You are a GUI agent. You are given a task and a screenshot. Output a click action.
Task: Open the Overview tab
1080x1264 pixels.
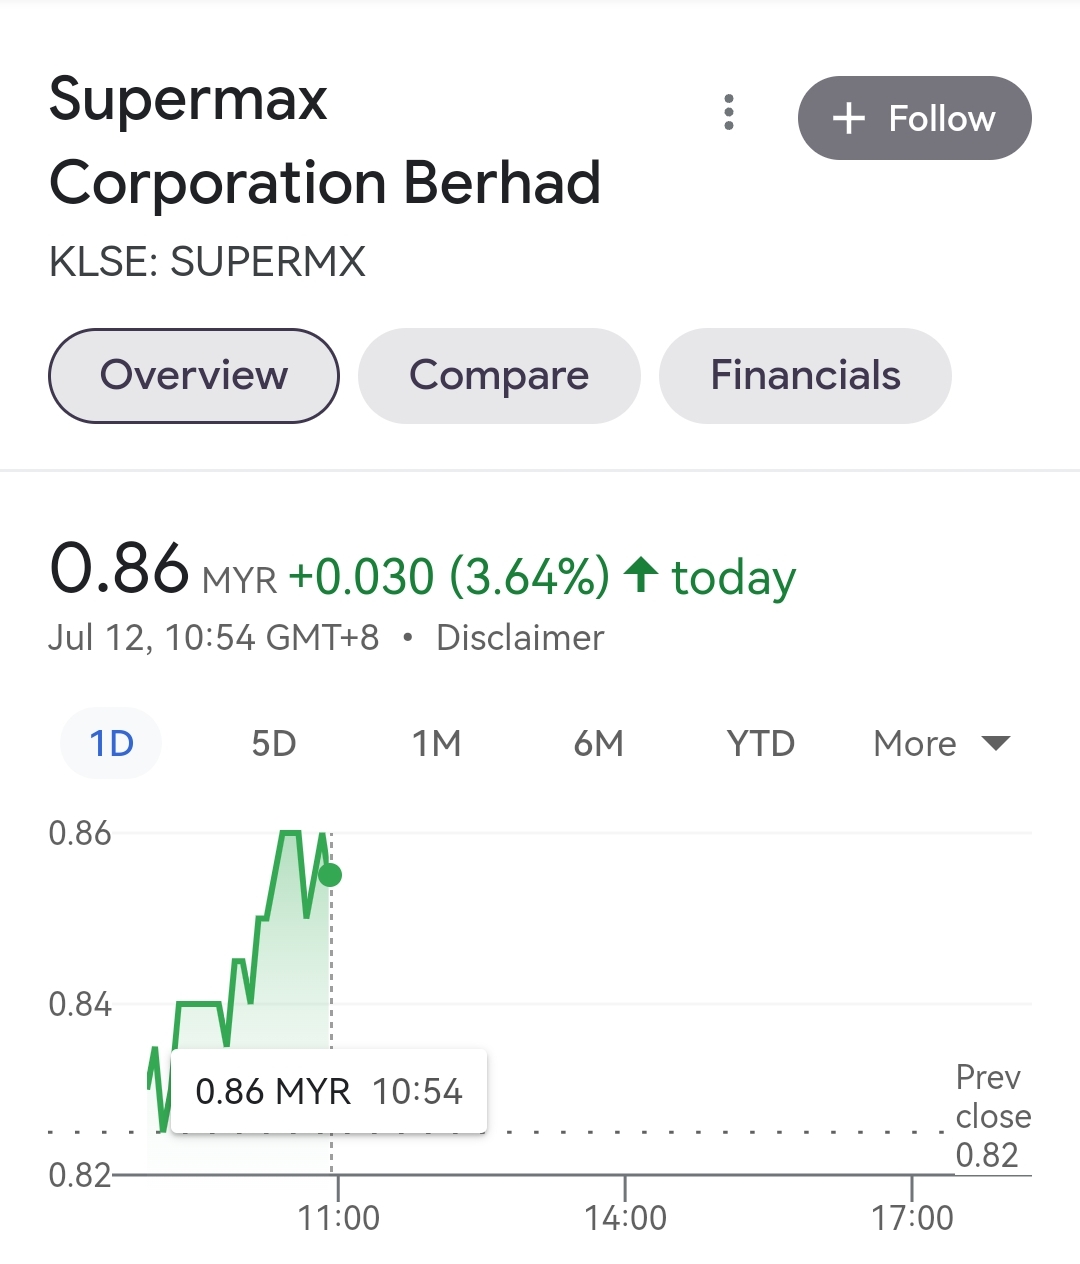(194, 376)
